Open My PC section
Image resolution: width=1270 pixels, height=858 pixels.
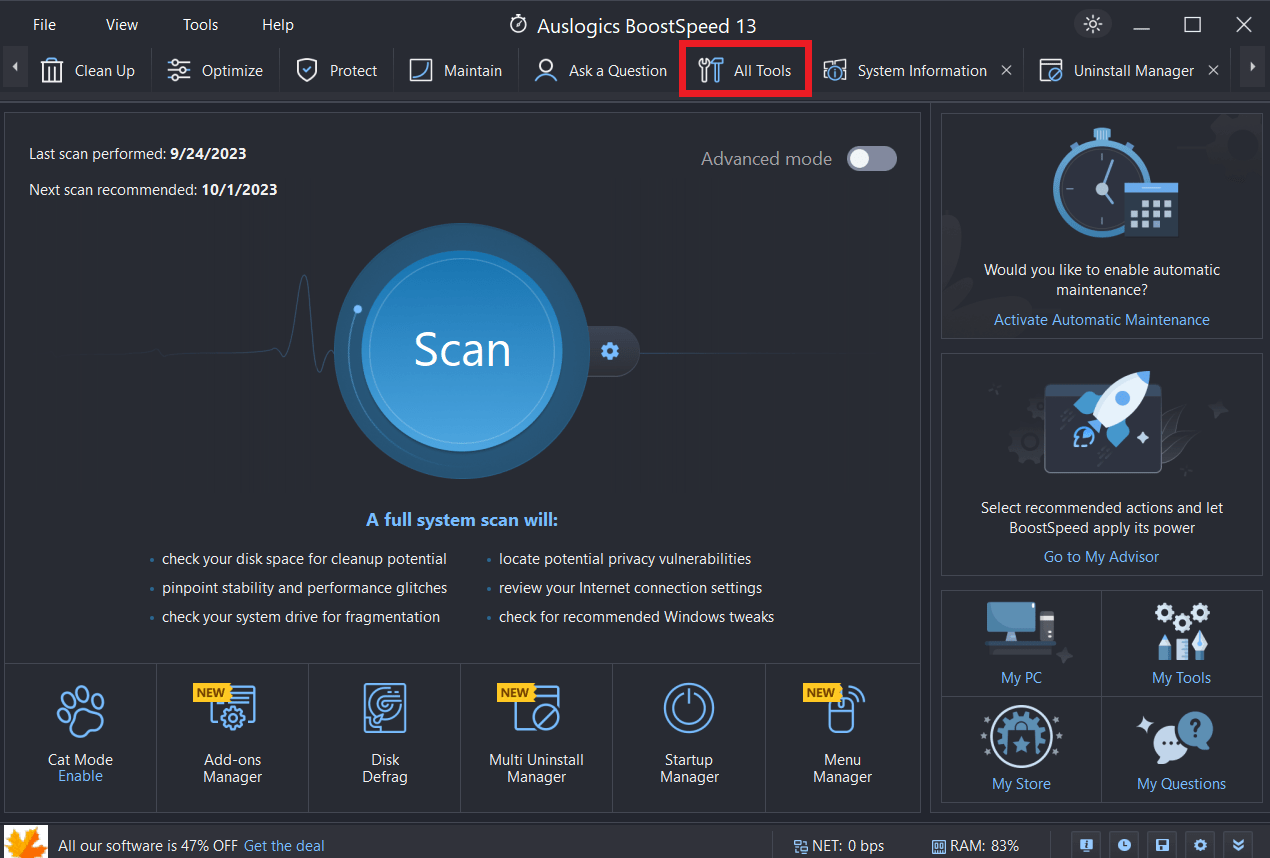click(1021, 643)
